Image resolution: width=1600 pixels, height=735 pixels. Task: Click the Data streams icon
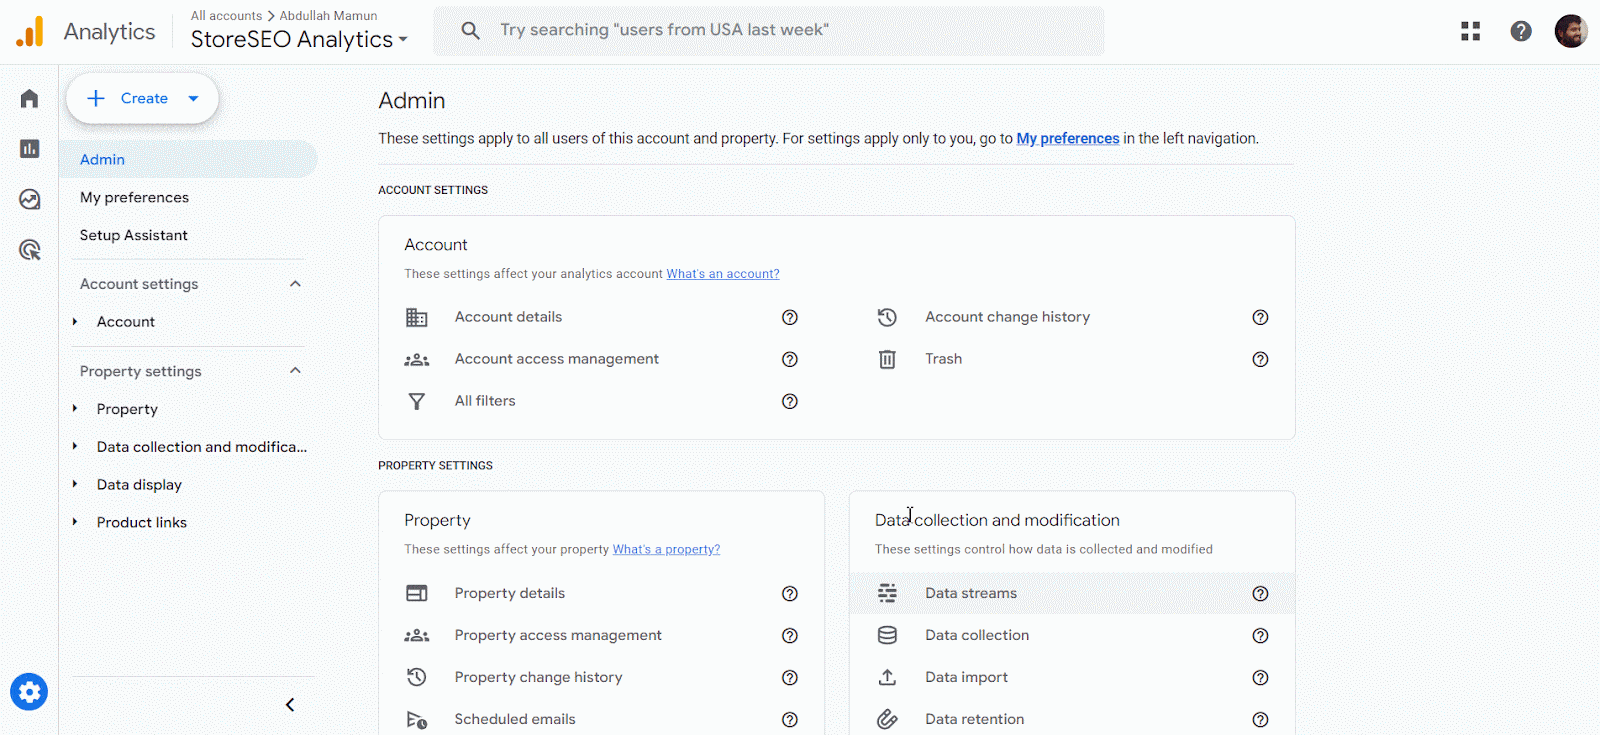pyautogui.click(x=887, y=593)
